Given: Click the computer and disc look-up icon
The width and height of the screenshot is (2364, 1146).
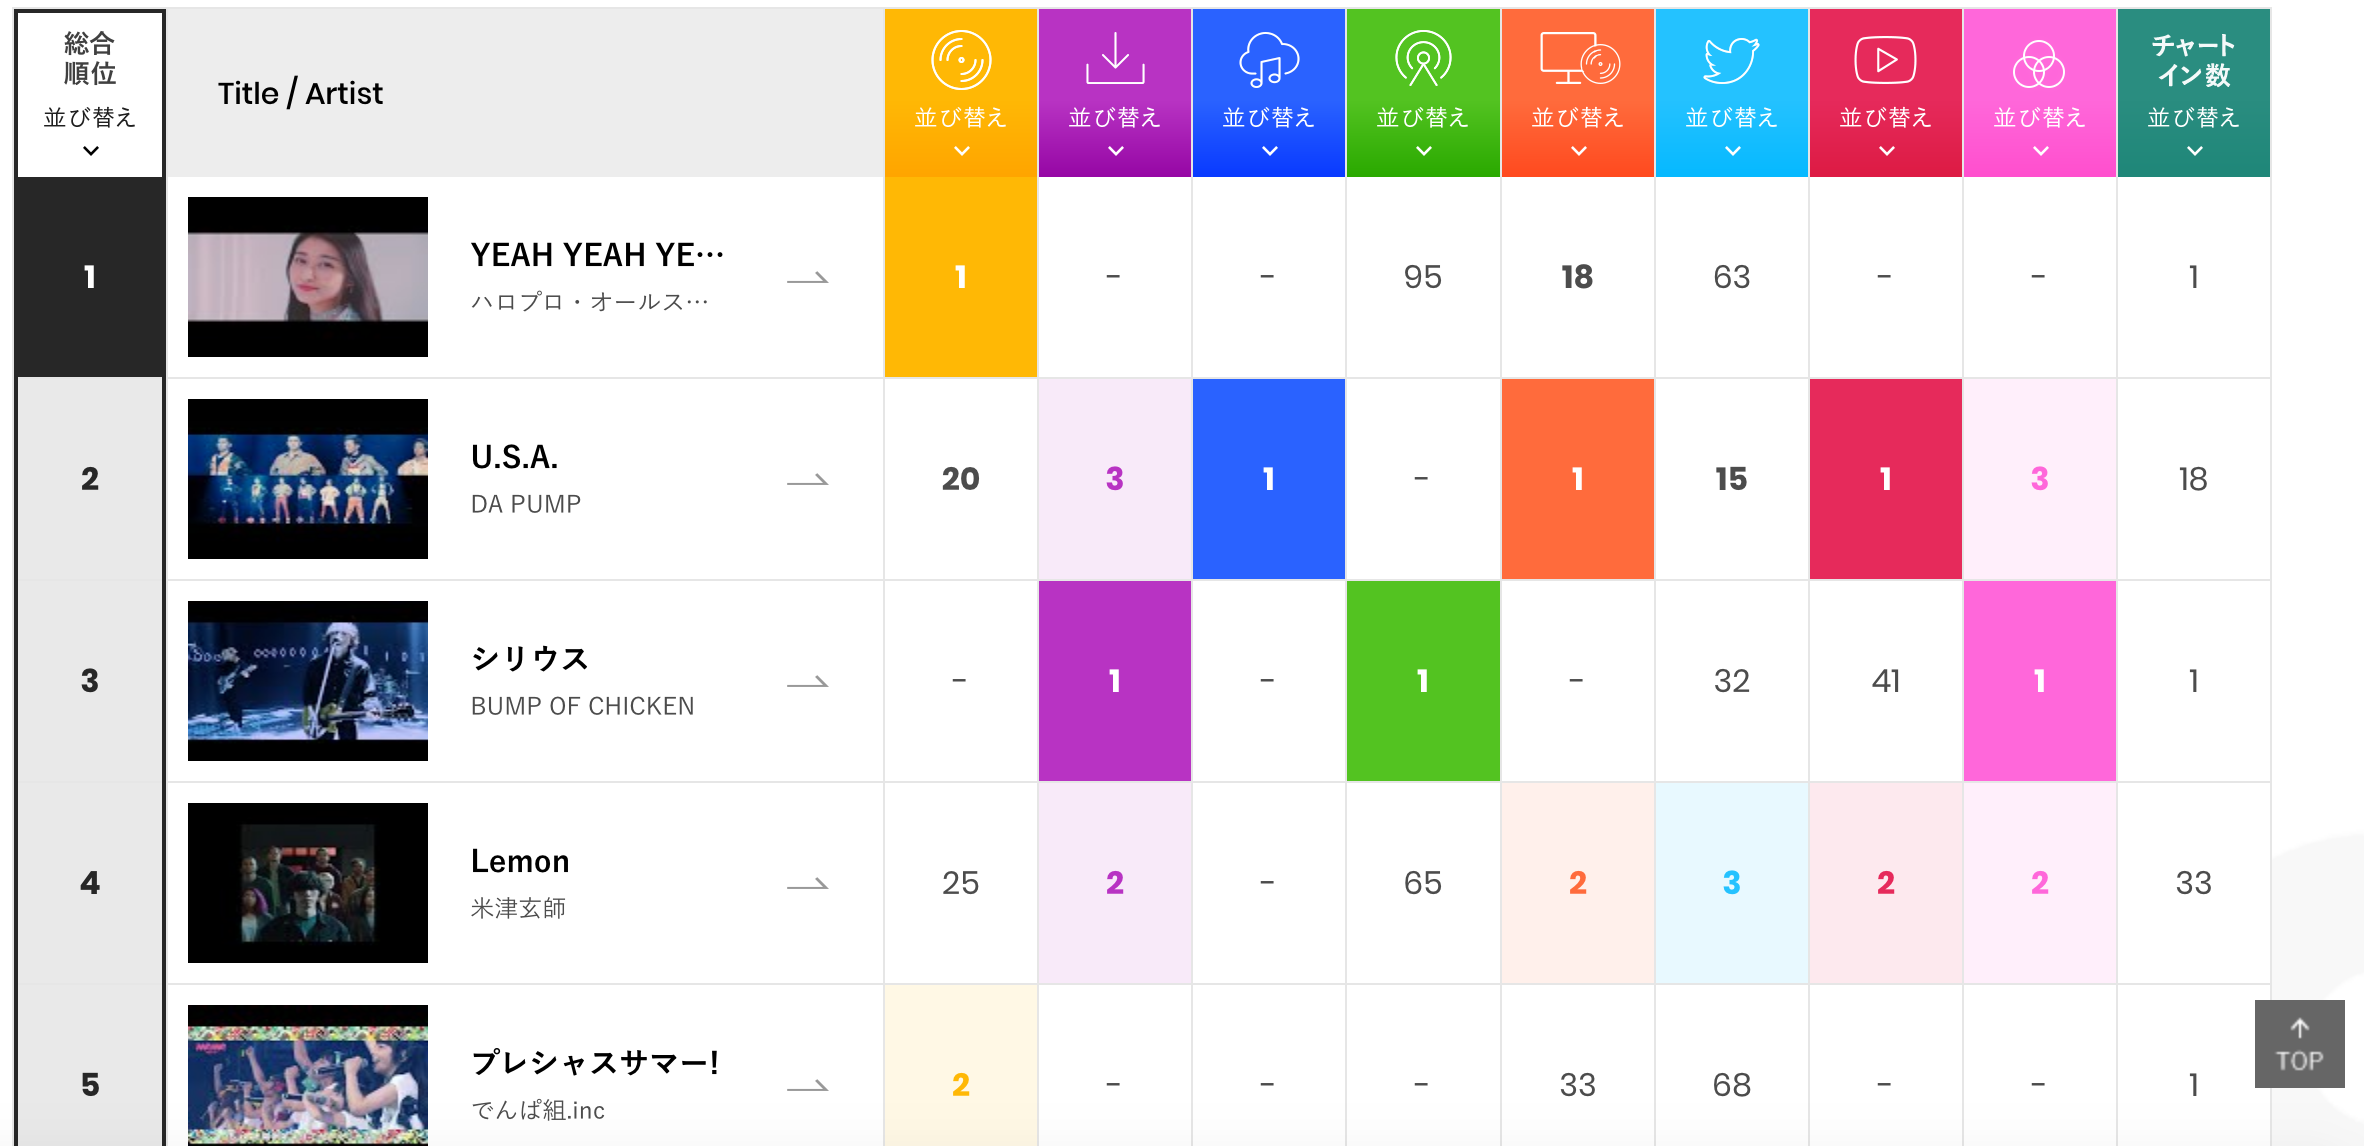Looking at the screenshot, I should coord(1578,59).
